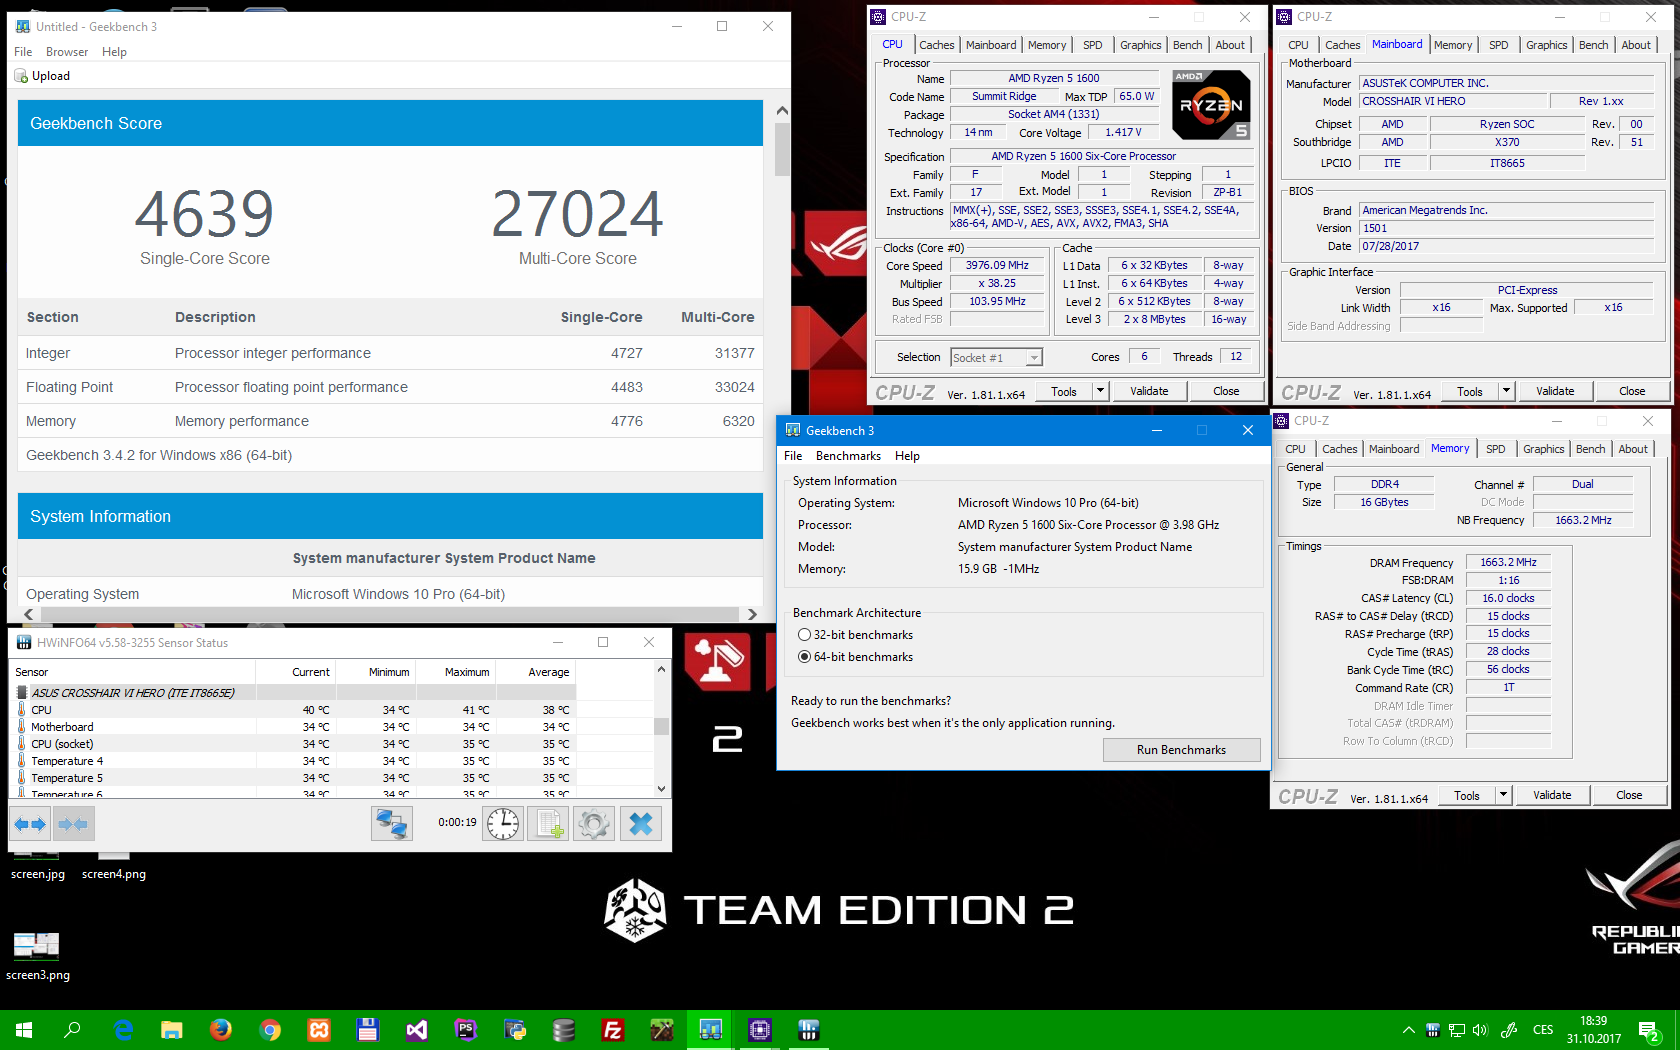
Task: Open Help menu in Geekbench 3 dialog
Action: click(907, 456)
